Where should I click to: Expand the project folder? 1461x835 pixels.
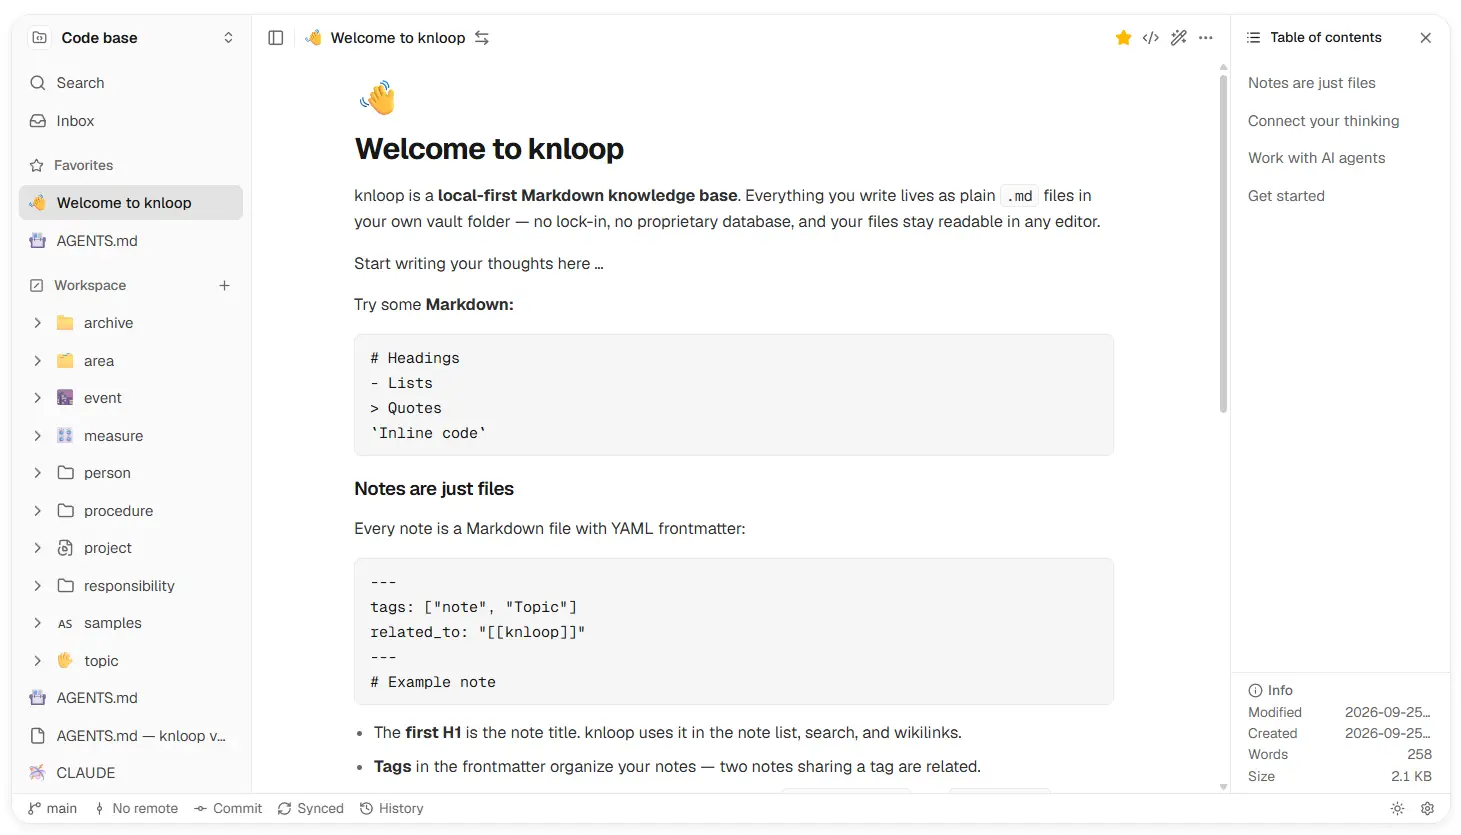point(38,548)
